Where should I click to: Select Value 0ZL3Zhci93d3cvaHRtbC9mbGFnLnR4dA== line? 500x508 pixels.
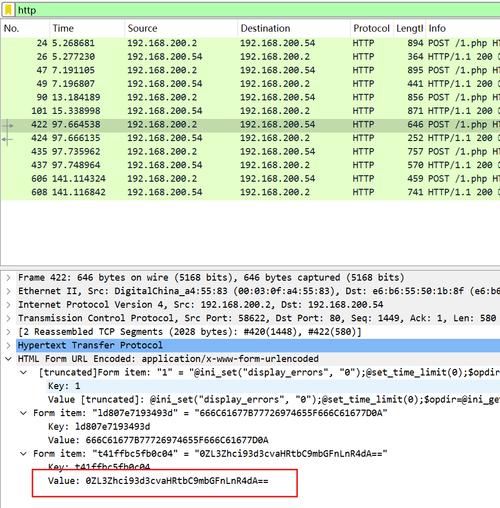pyautogui.click(x=158, y=481)
